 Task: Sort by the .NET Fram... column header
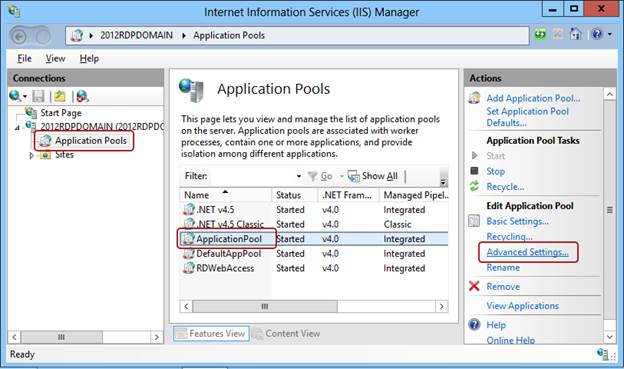tap(349, 195)
